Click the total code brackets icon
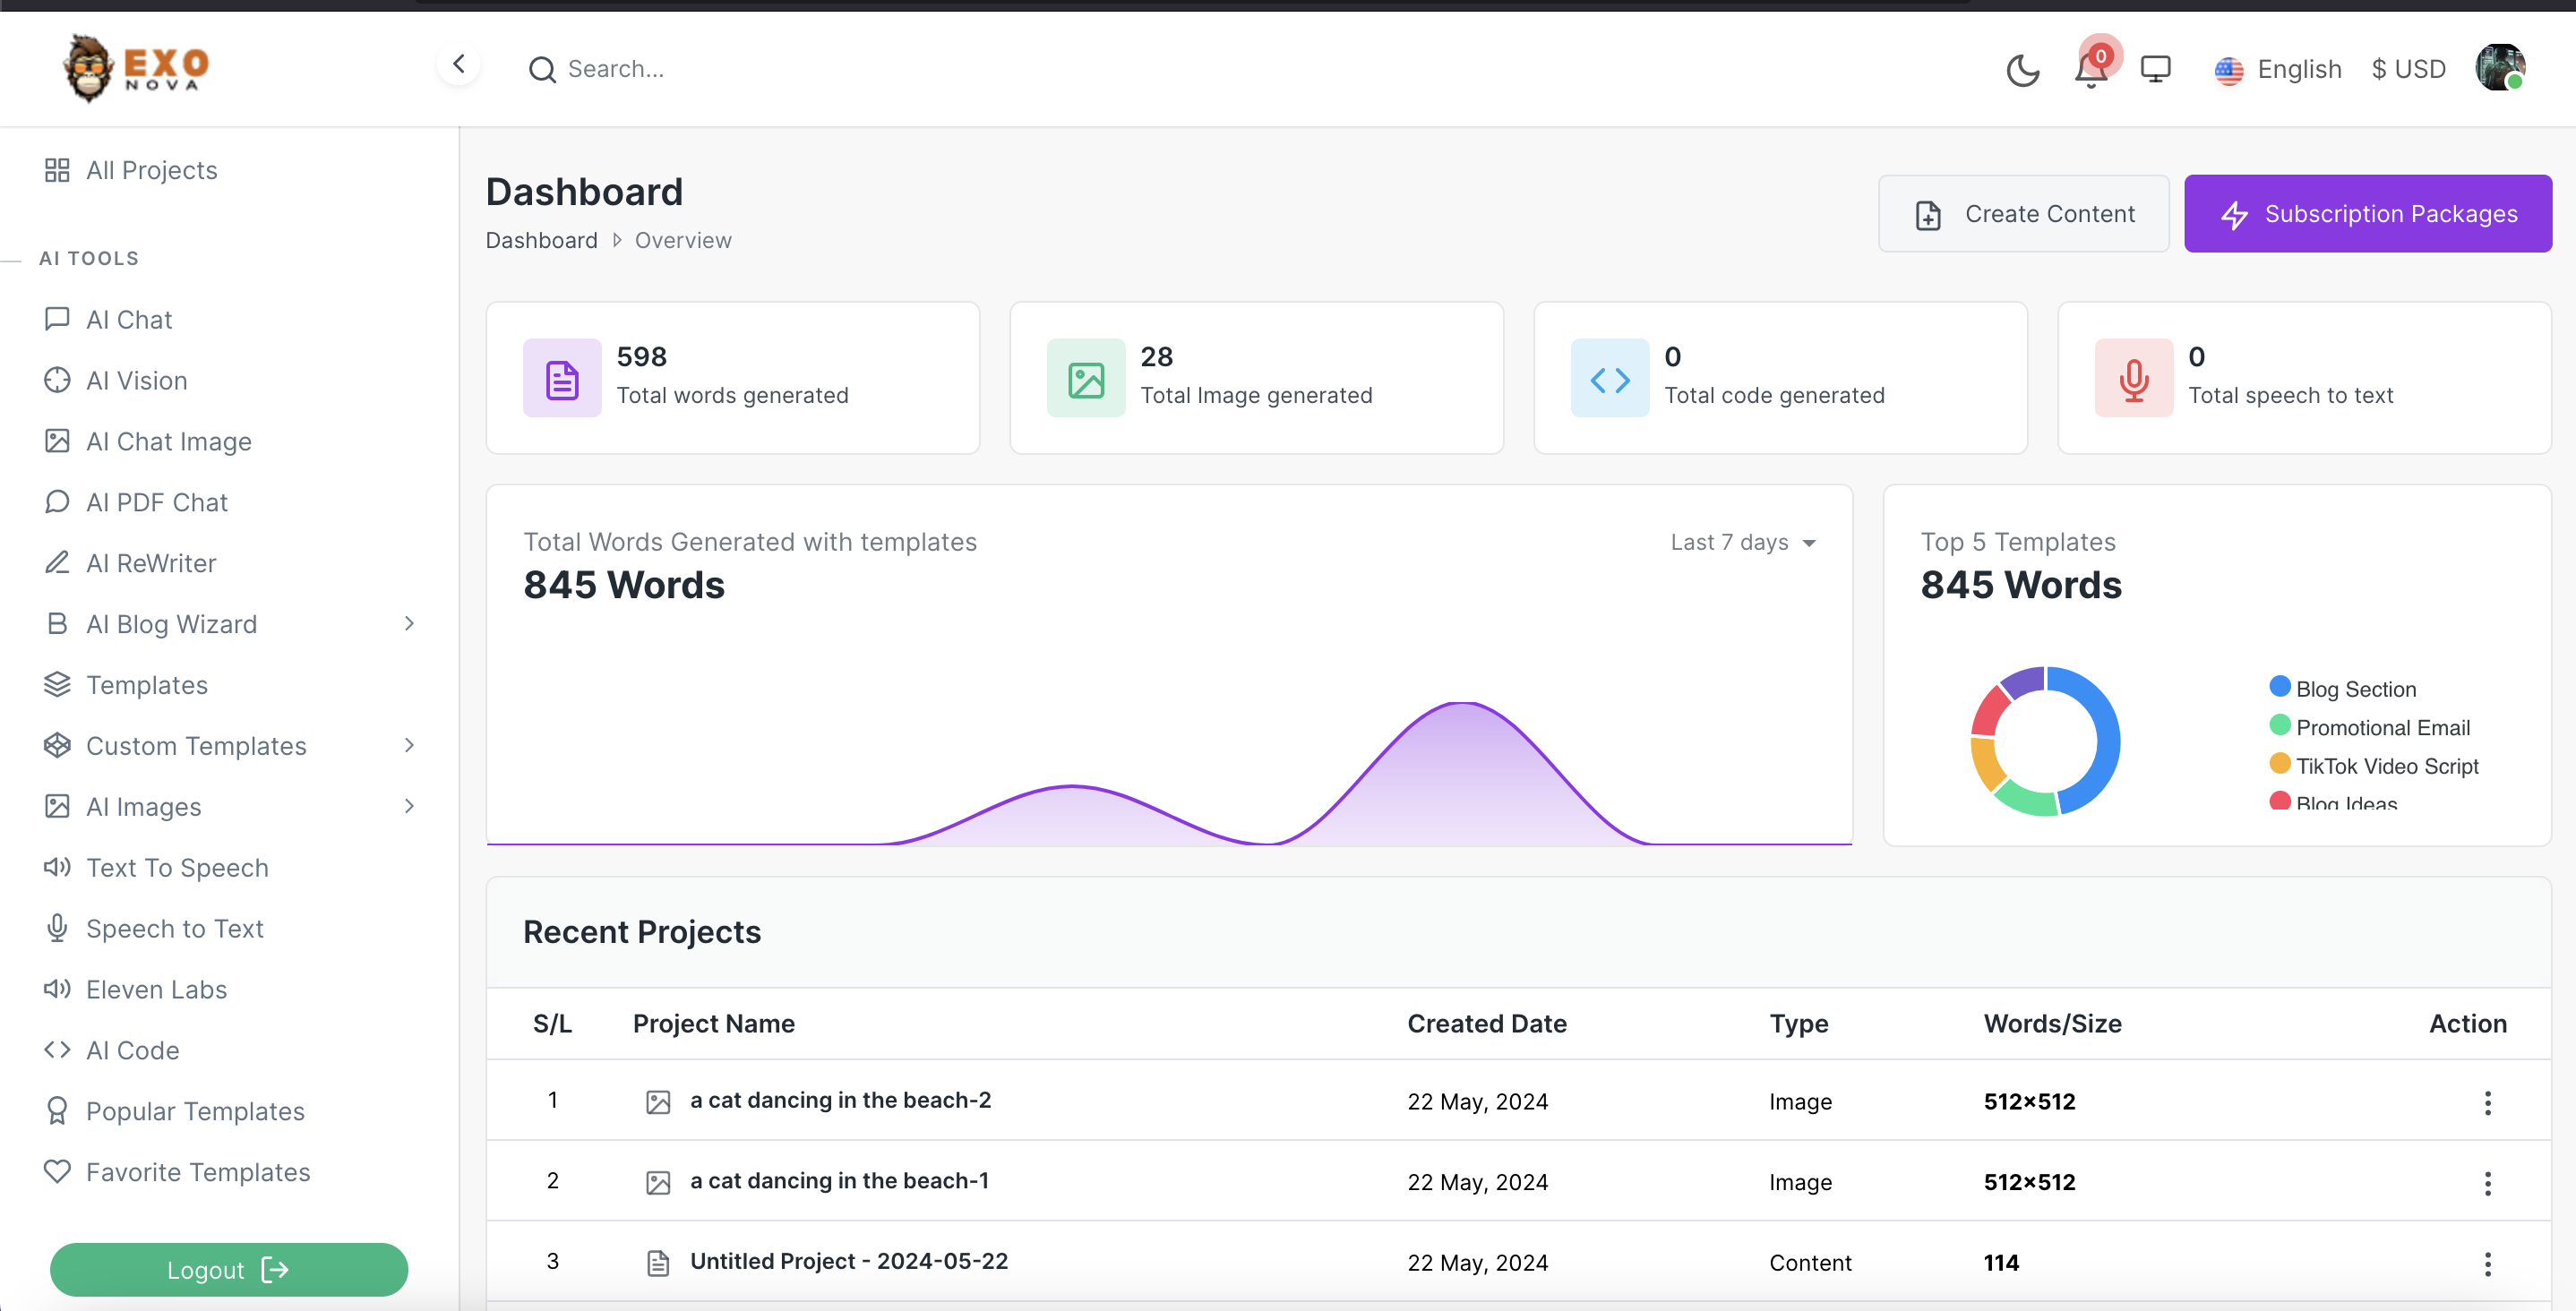The image size is (2576, 1311). coord(1610,379)
